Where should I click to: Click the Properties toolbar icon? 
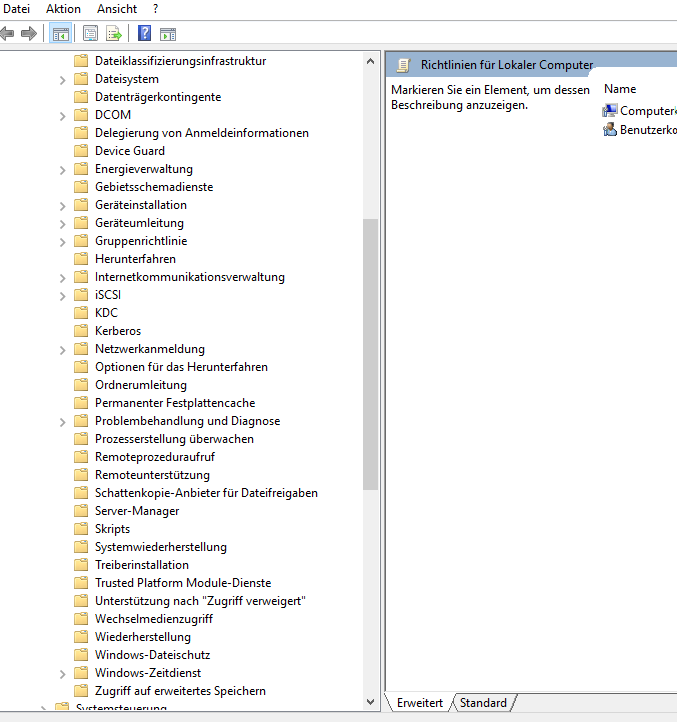(90, 34)
